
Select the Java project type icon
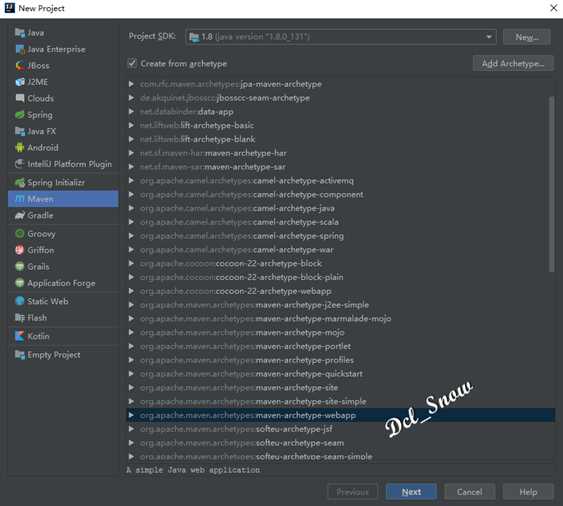tap(20, 33)
